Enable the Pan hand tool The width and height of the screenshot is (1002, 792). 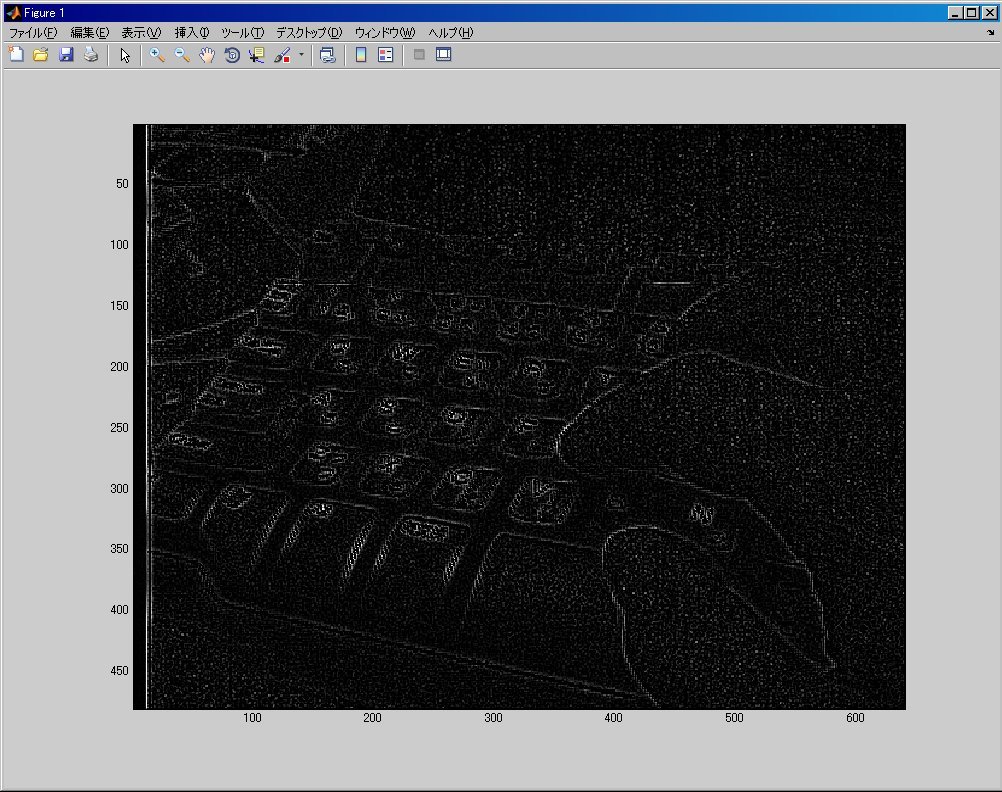pyautogui.click(x=207, y=55)
